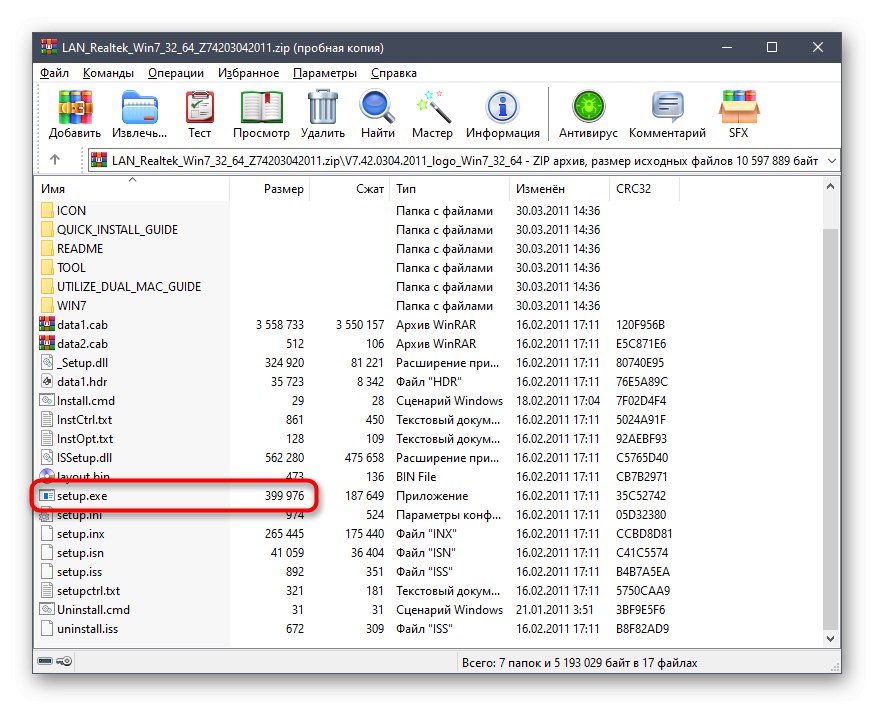Click the 3 558 733 size value
The width and height of the screenshot is (874, 706).
280,324
